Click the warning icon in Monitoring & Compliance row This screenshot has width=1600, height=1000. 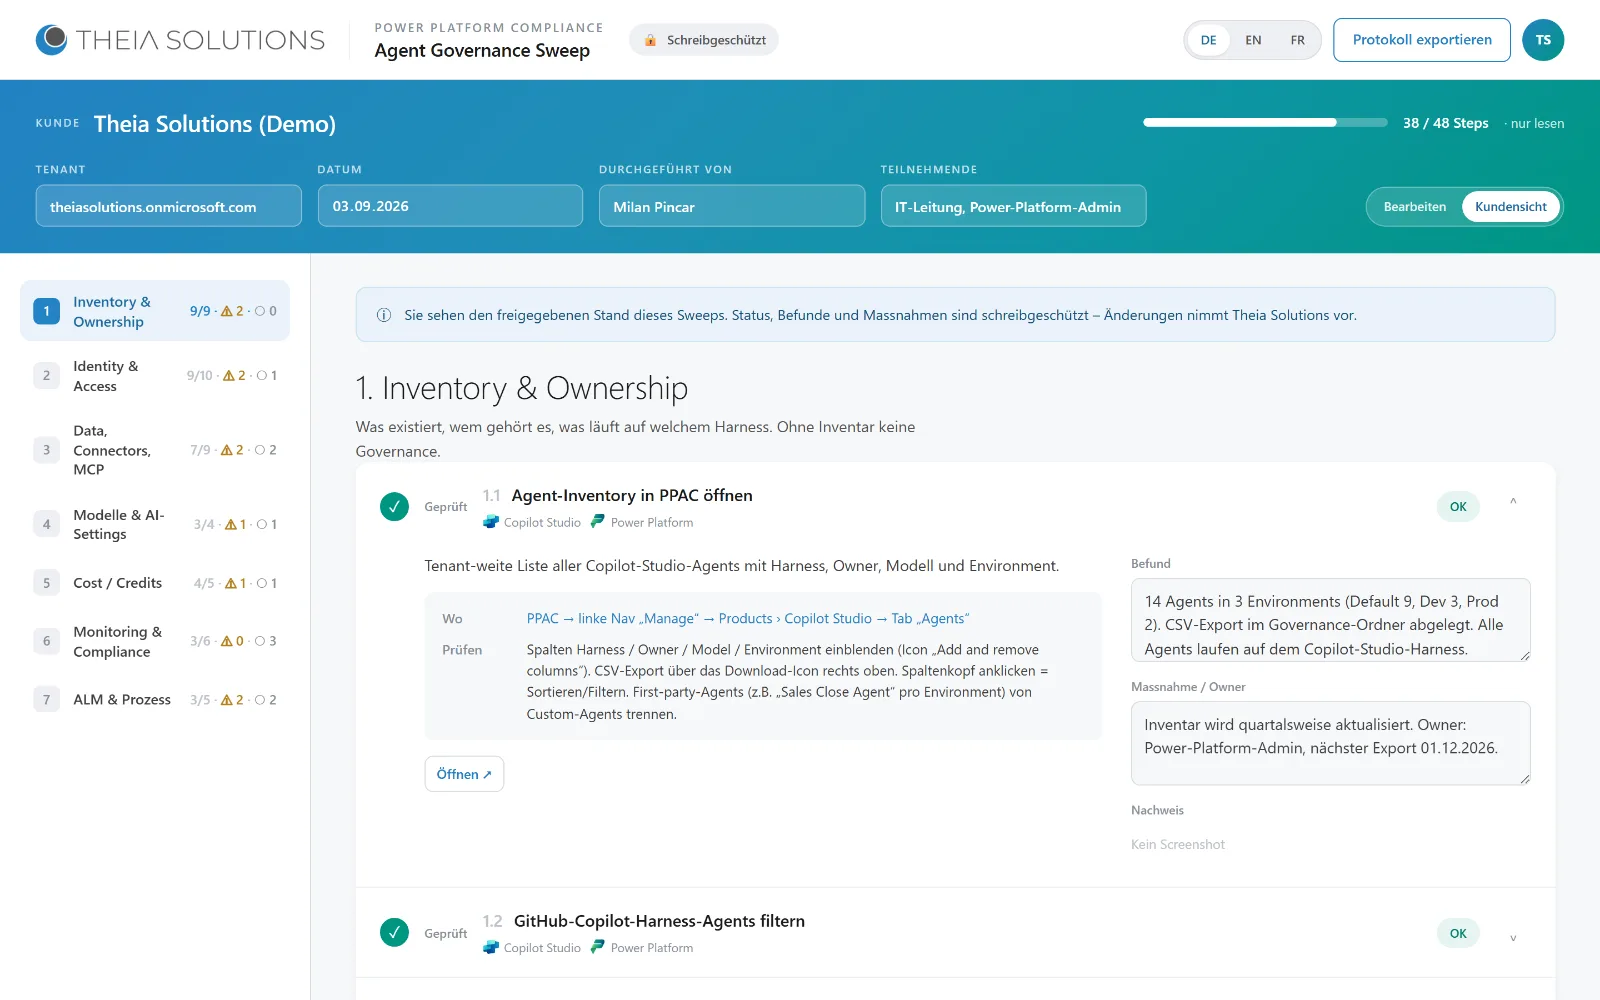pyautogui.click(x=226, y=641)
